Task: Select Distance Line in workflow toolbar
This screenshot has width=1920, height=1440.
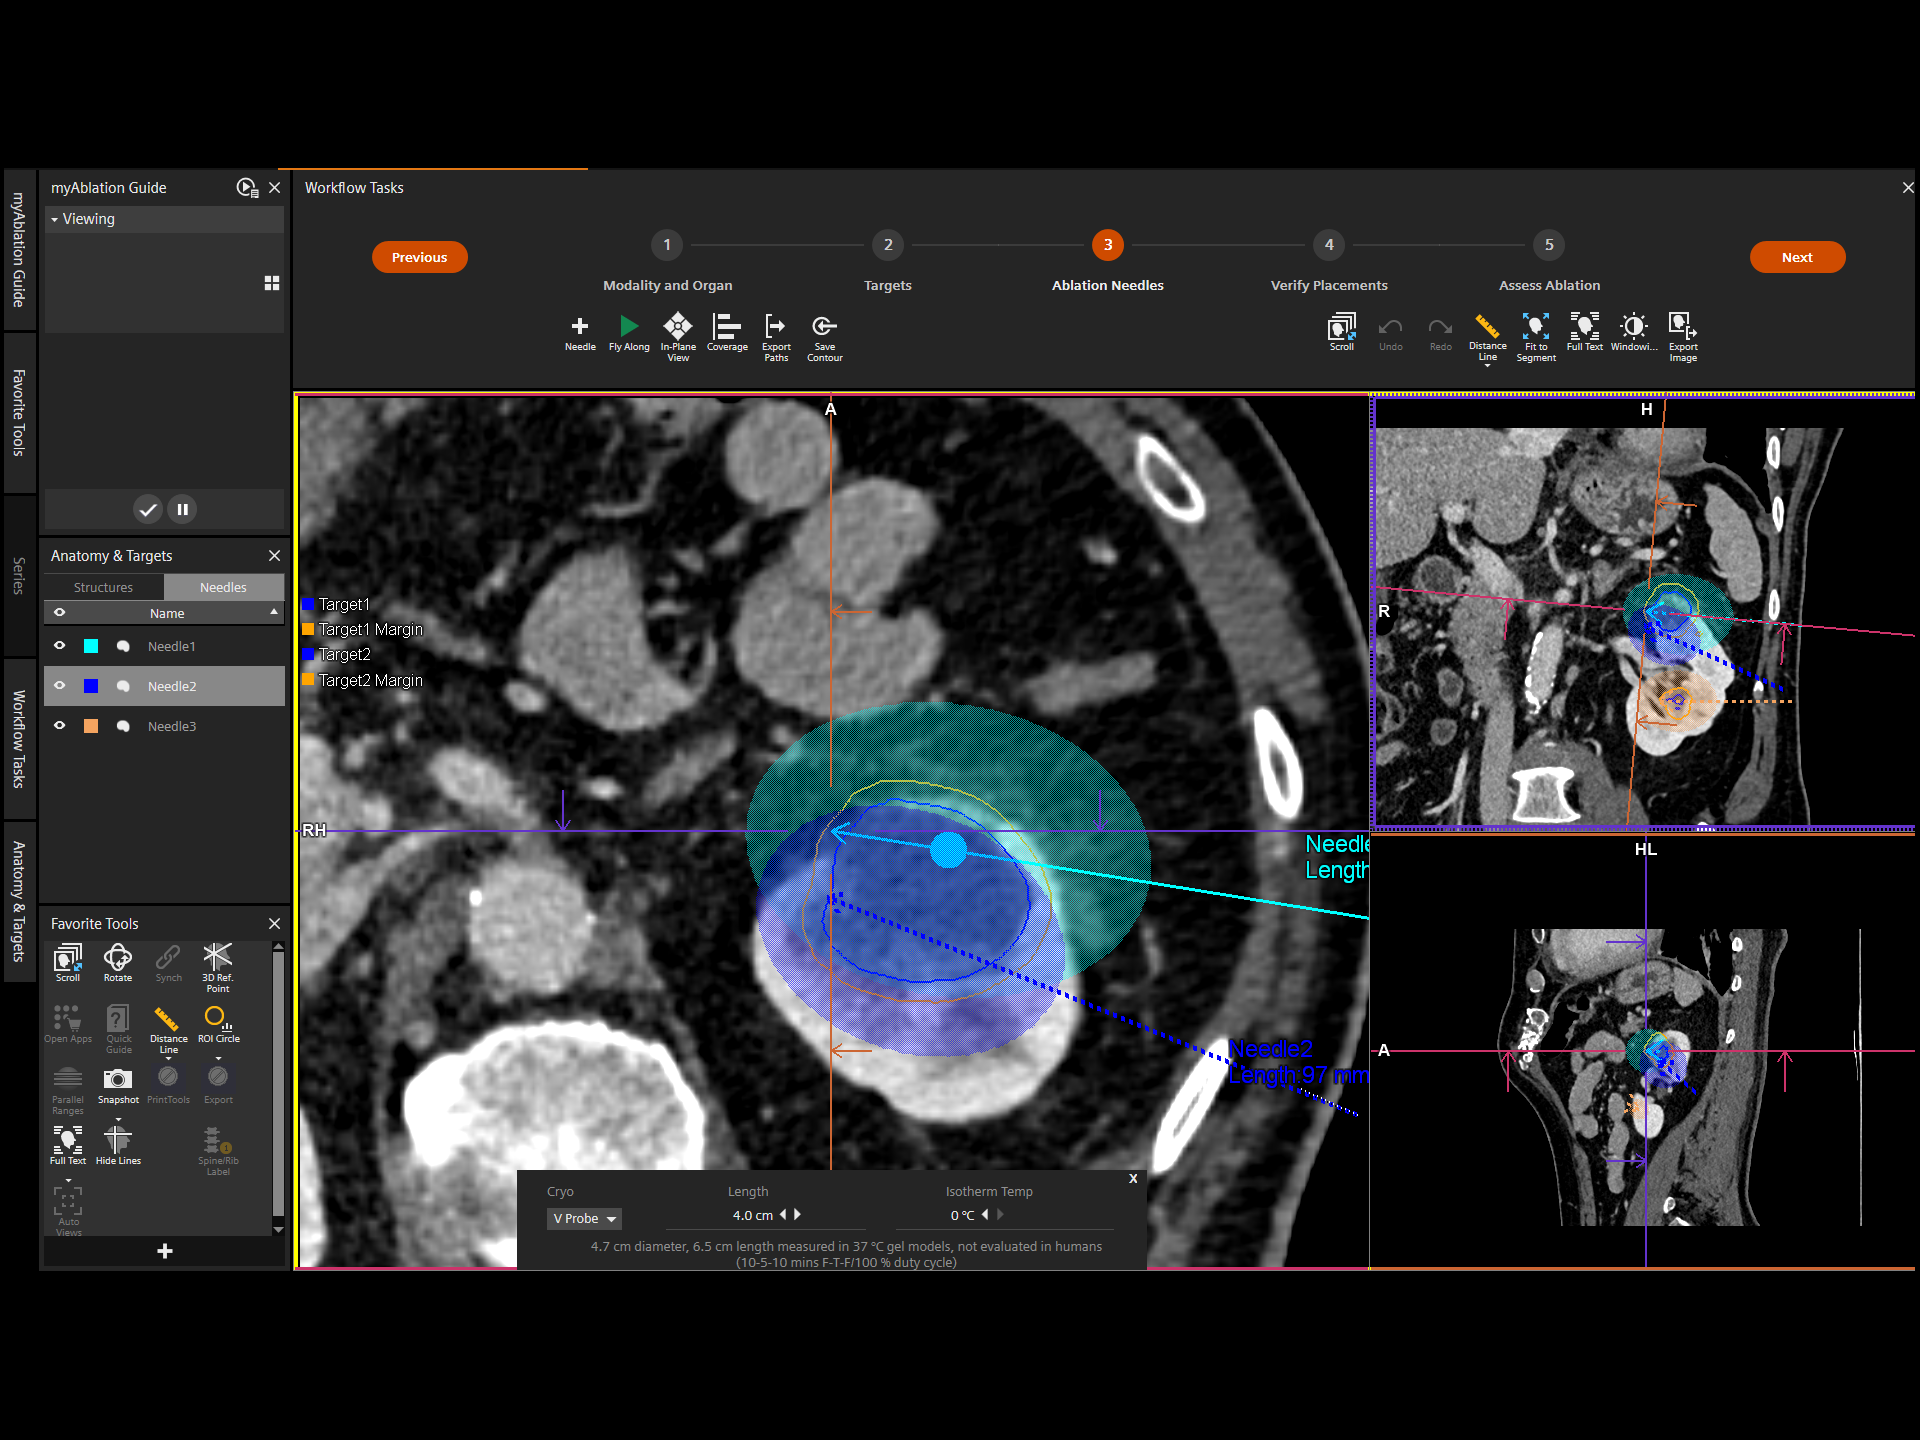Action: coord(1488,336)
